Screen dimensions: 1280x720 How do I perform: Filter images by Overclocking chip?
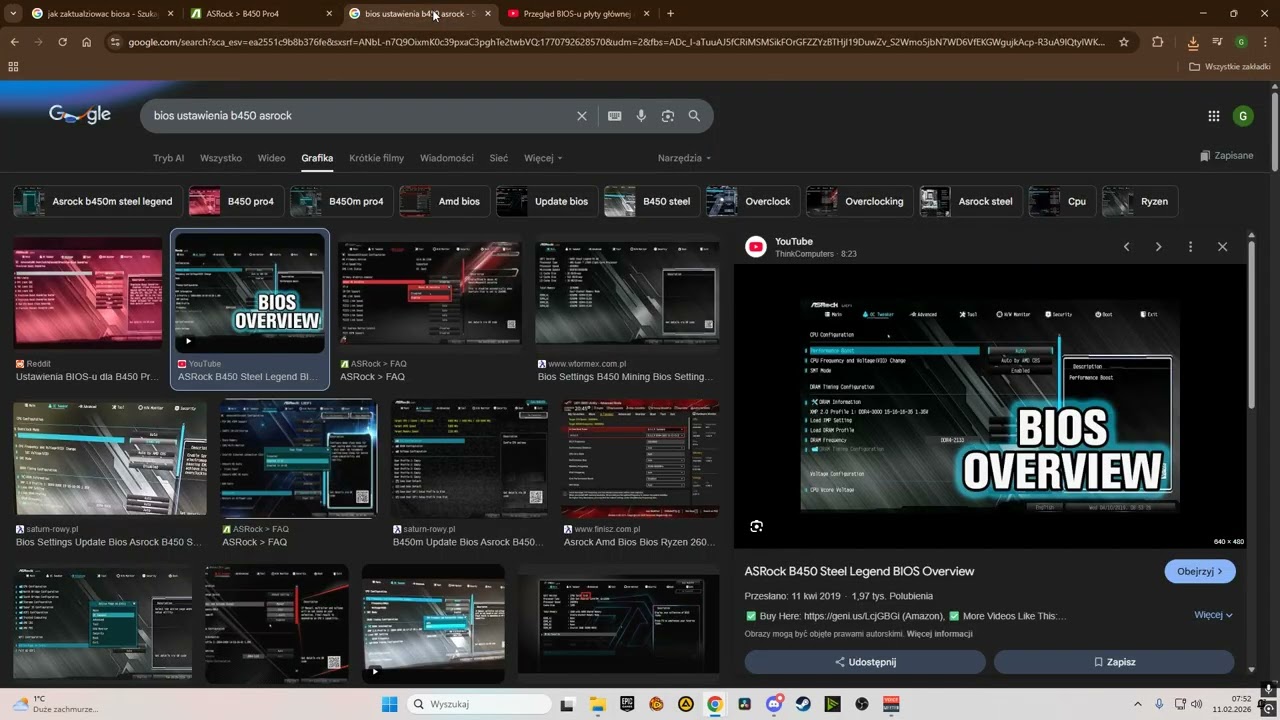tap(860, 201)
